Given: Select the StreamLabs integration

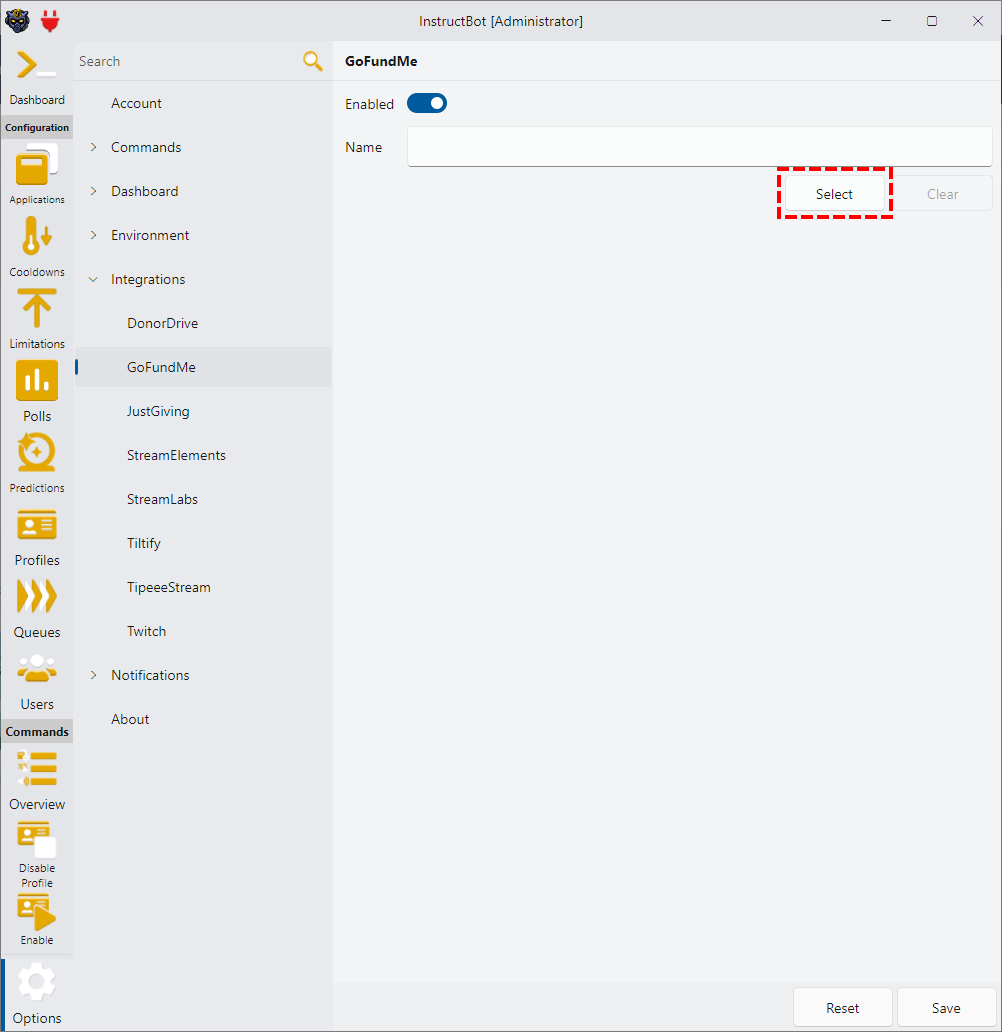Looking at the screenshot, I should tap(203, 500).
